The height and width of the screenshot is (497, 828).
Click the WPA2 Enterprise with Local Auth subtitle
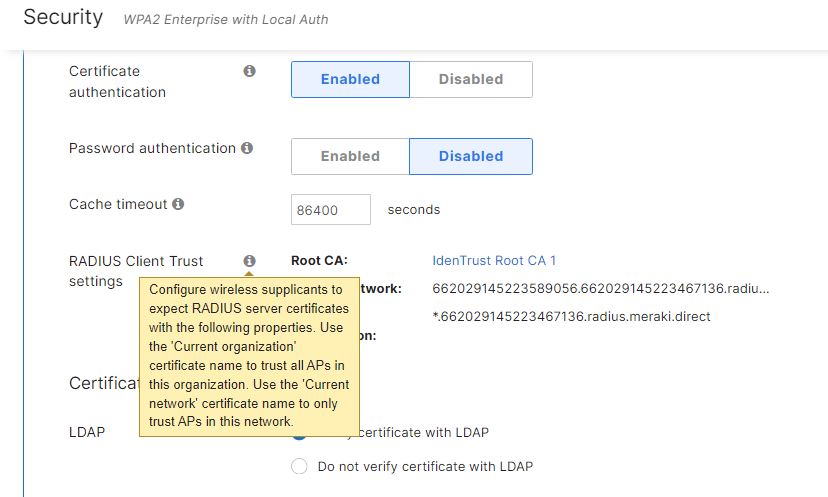(x=225, y=19)
